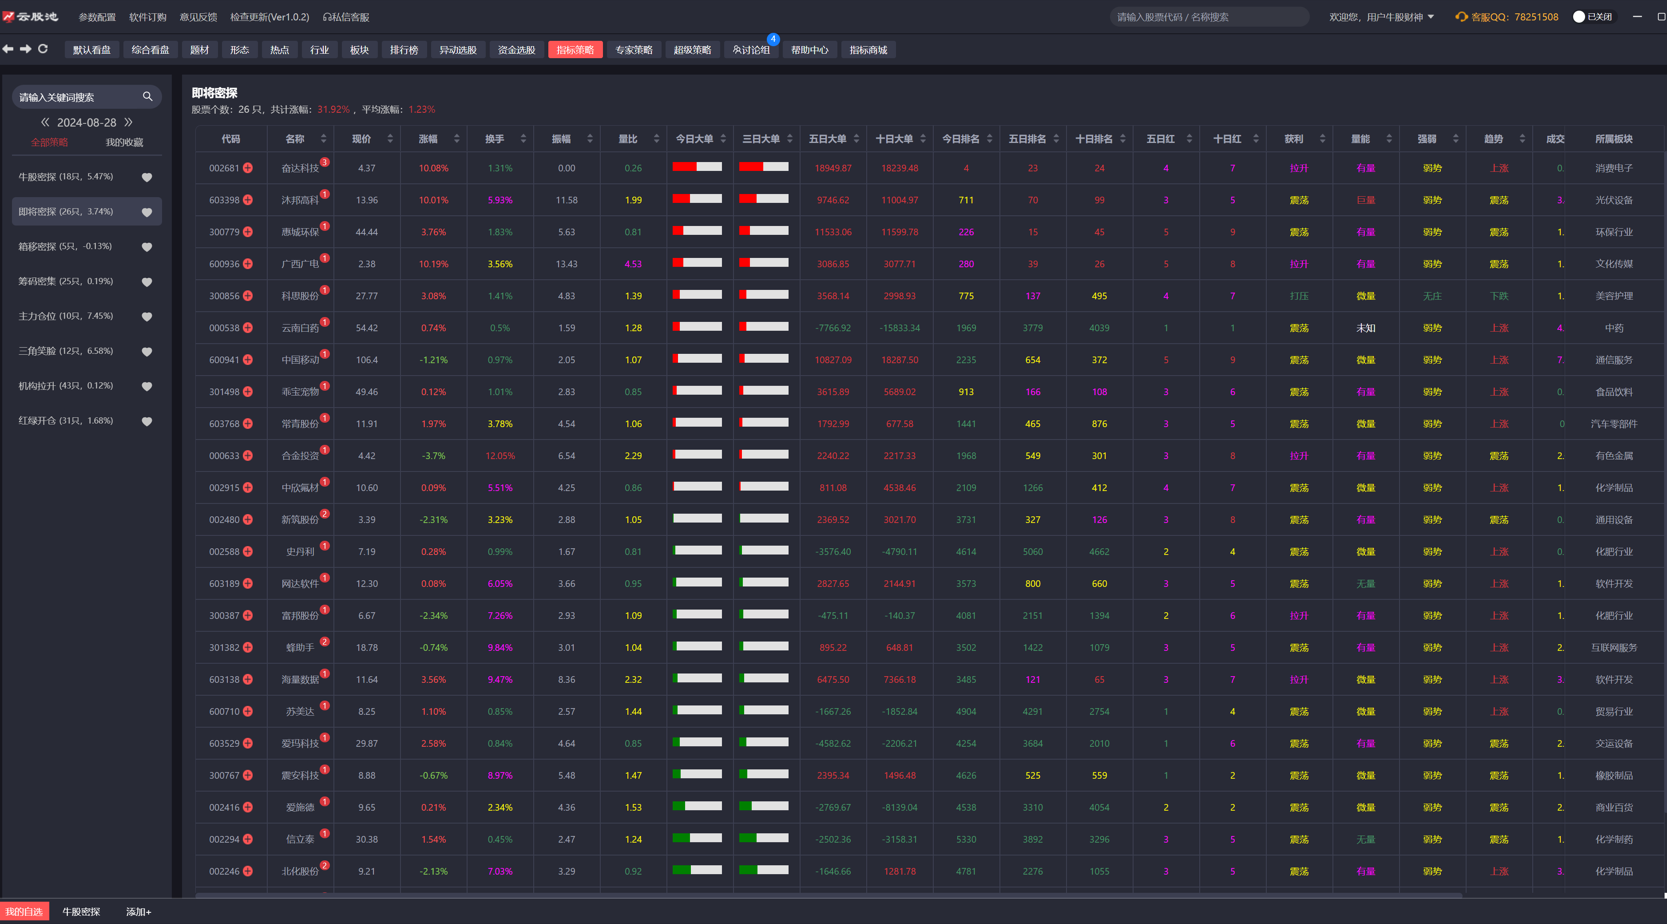
Task: Add stock 002480 with the red plus icon
Action: pos(248,520)
